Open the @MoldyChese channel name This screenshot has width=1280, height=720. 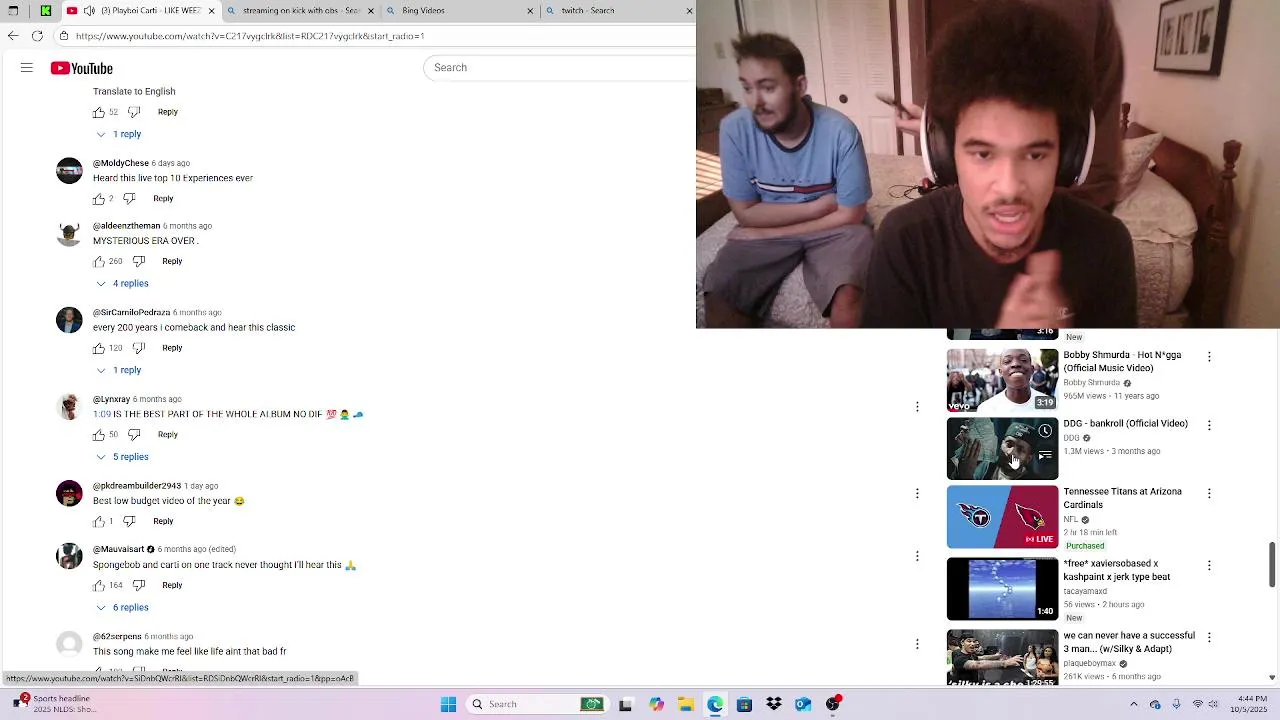121,163
